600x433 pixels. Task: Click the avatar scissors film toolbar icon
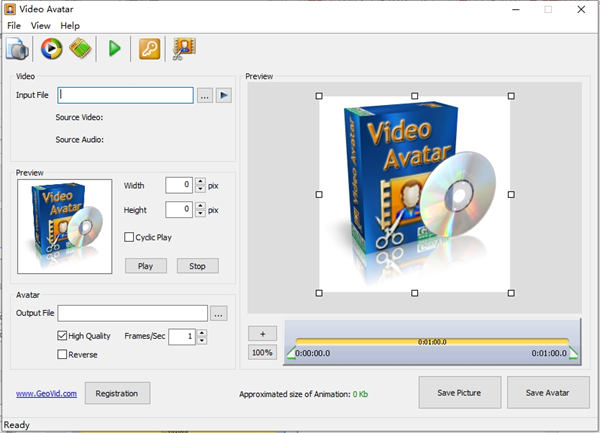pyautogui.click(x=184, y=49)
